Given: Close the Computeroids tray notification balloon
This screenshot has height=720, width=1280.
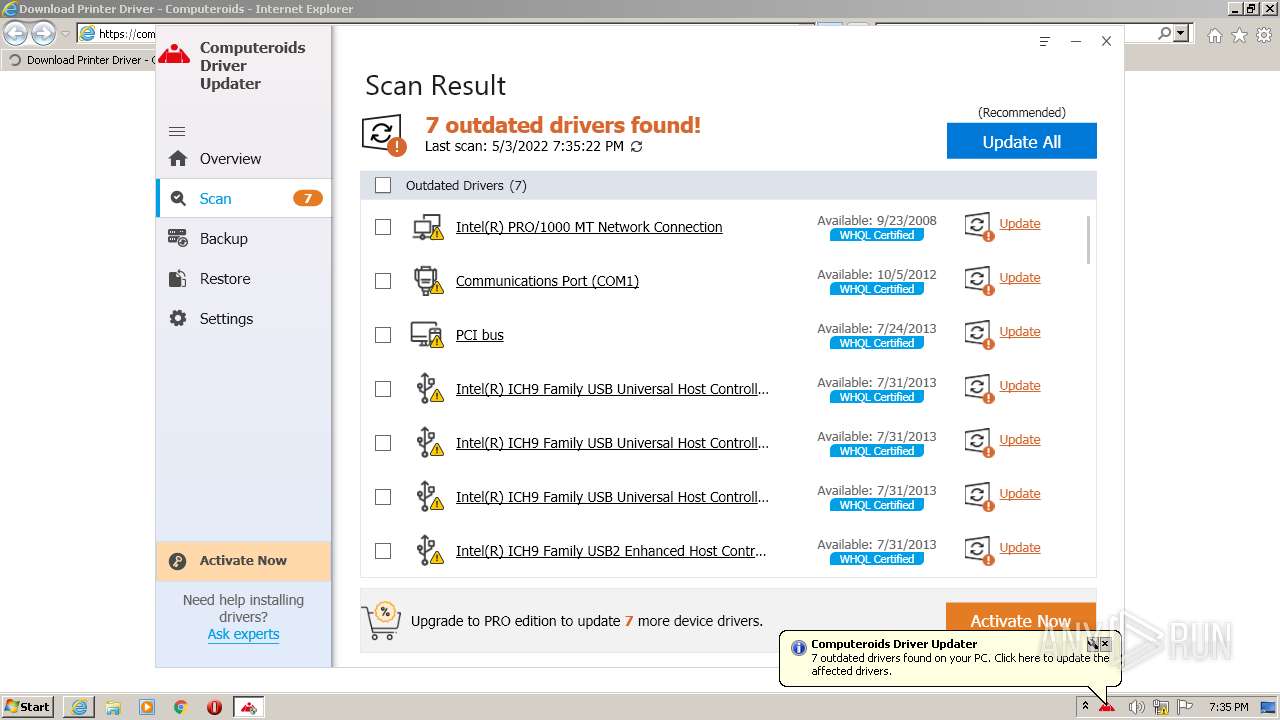Looking at the screenshot, I should pyautogui.click(x=1105, y=644).
